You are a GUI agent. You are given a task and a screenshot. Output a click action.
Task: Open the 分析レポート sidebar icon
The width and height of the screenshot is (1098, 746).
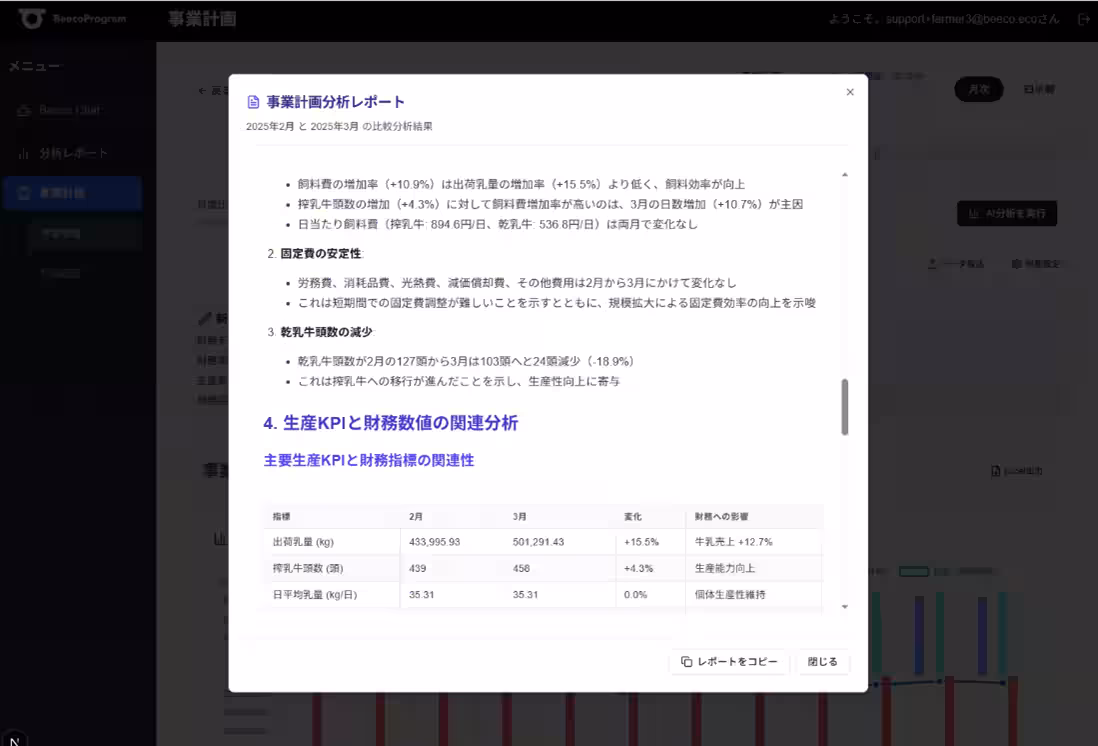click(x=23, y=153)
